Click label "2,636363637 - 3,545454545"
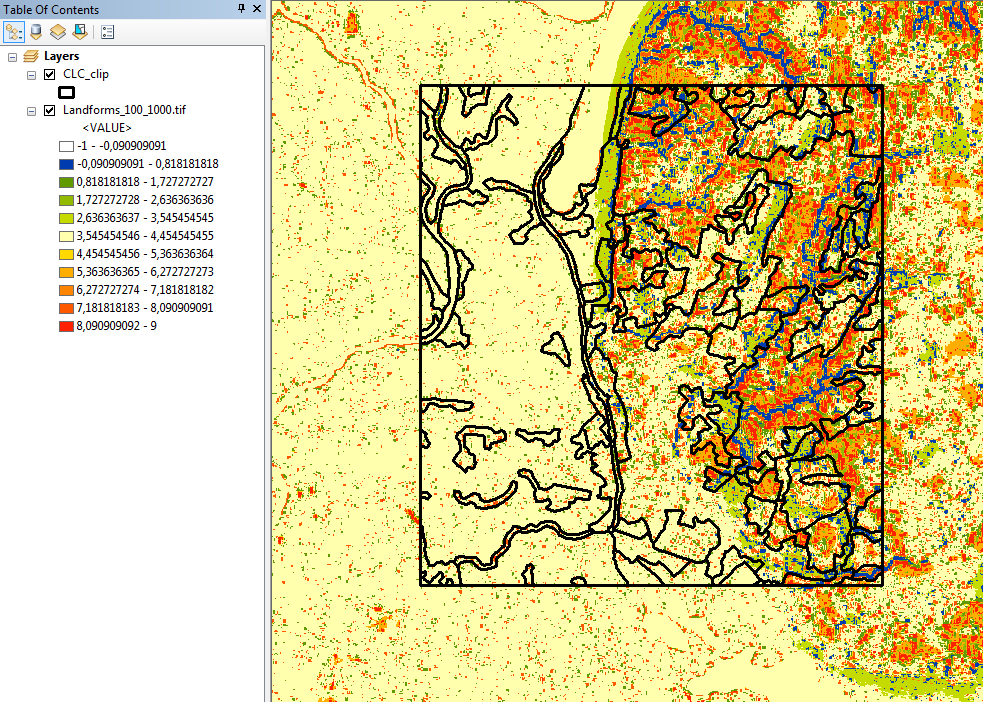983x702 pixels. click(145, 218)
